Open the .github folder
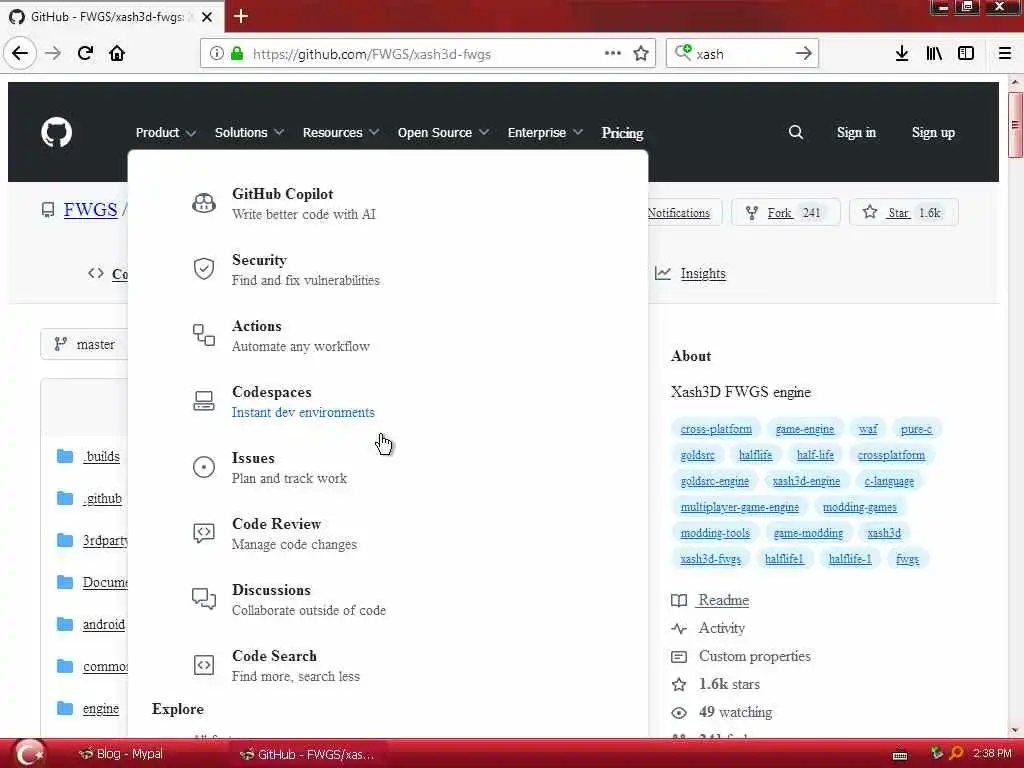The image size is (1024, 768). pyautogui.click(x=102, y=498)
